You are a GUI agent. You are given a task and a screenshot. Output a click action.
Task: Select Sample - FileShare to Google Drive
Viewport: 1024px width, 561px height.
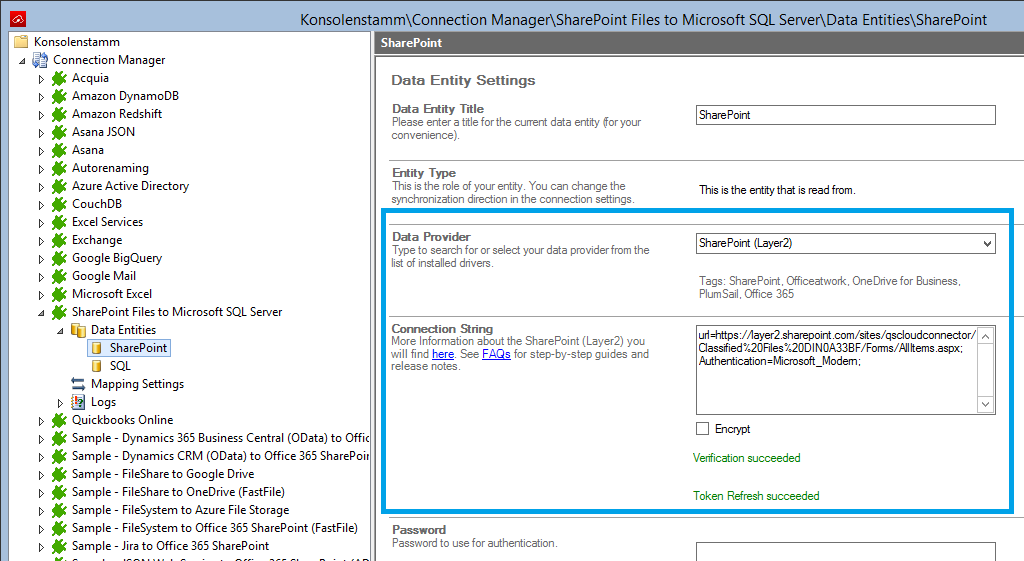tap(162, 474)
